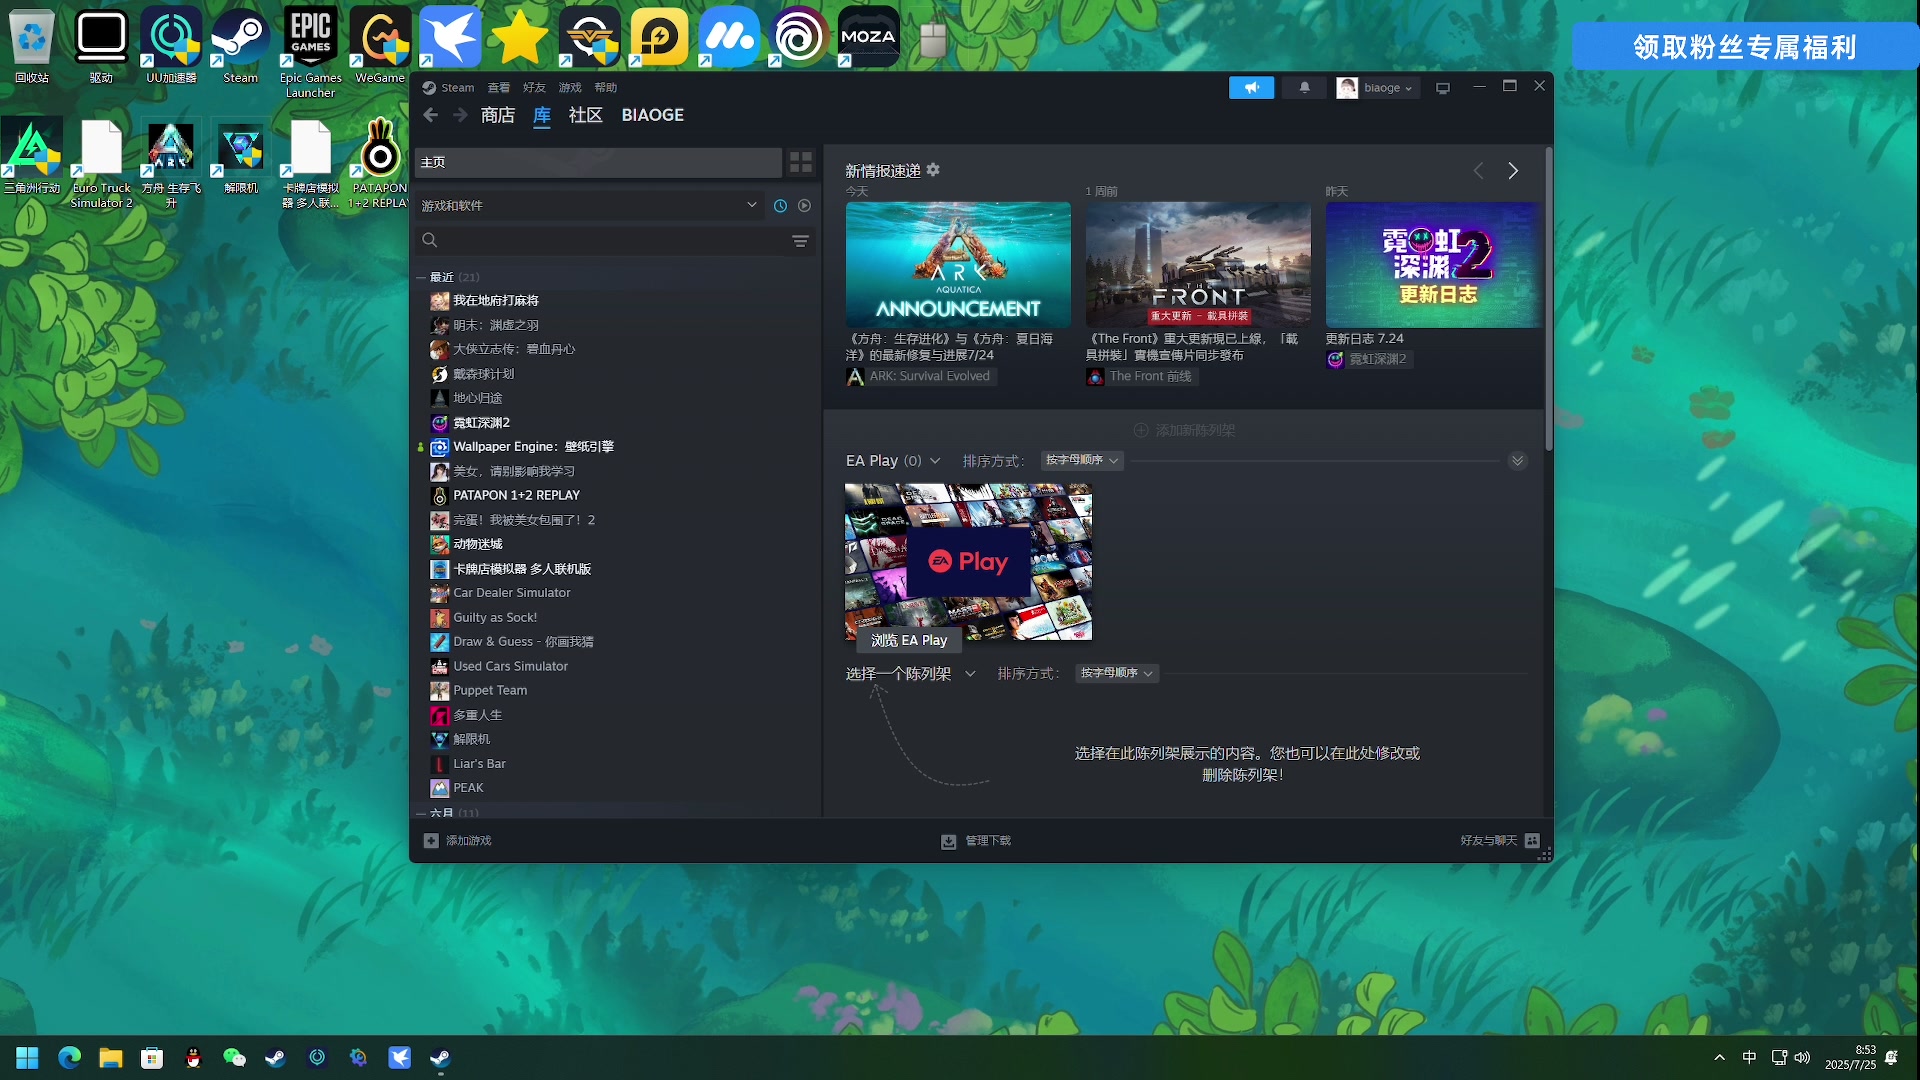Screen dimensions: 1920x1080
Task: Click the library page vertical scrollbar
Action: (1549, 300)
